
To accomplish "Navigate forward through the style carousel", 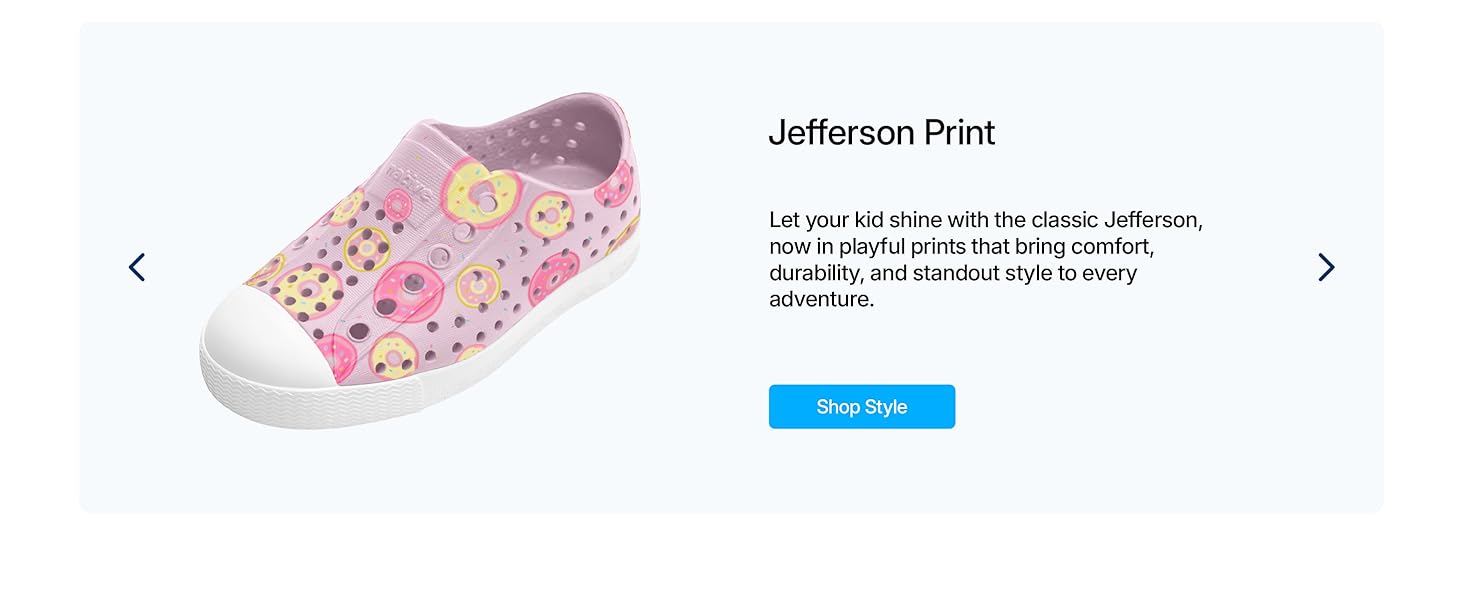I will click(x=1326, y=267).
